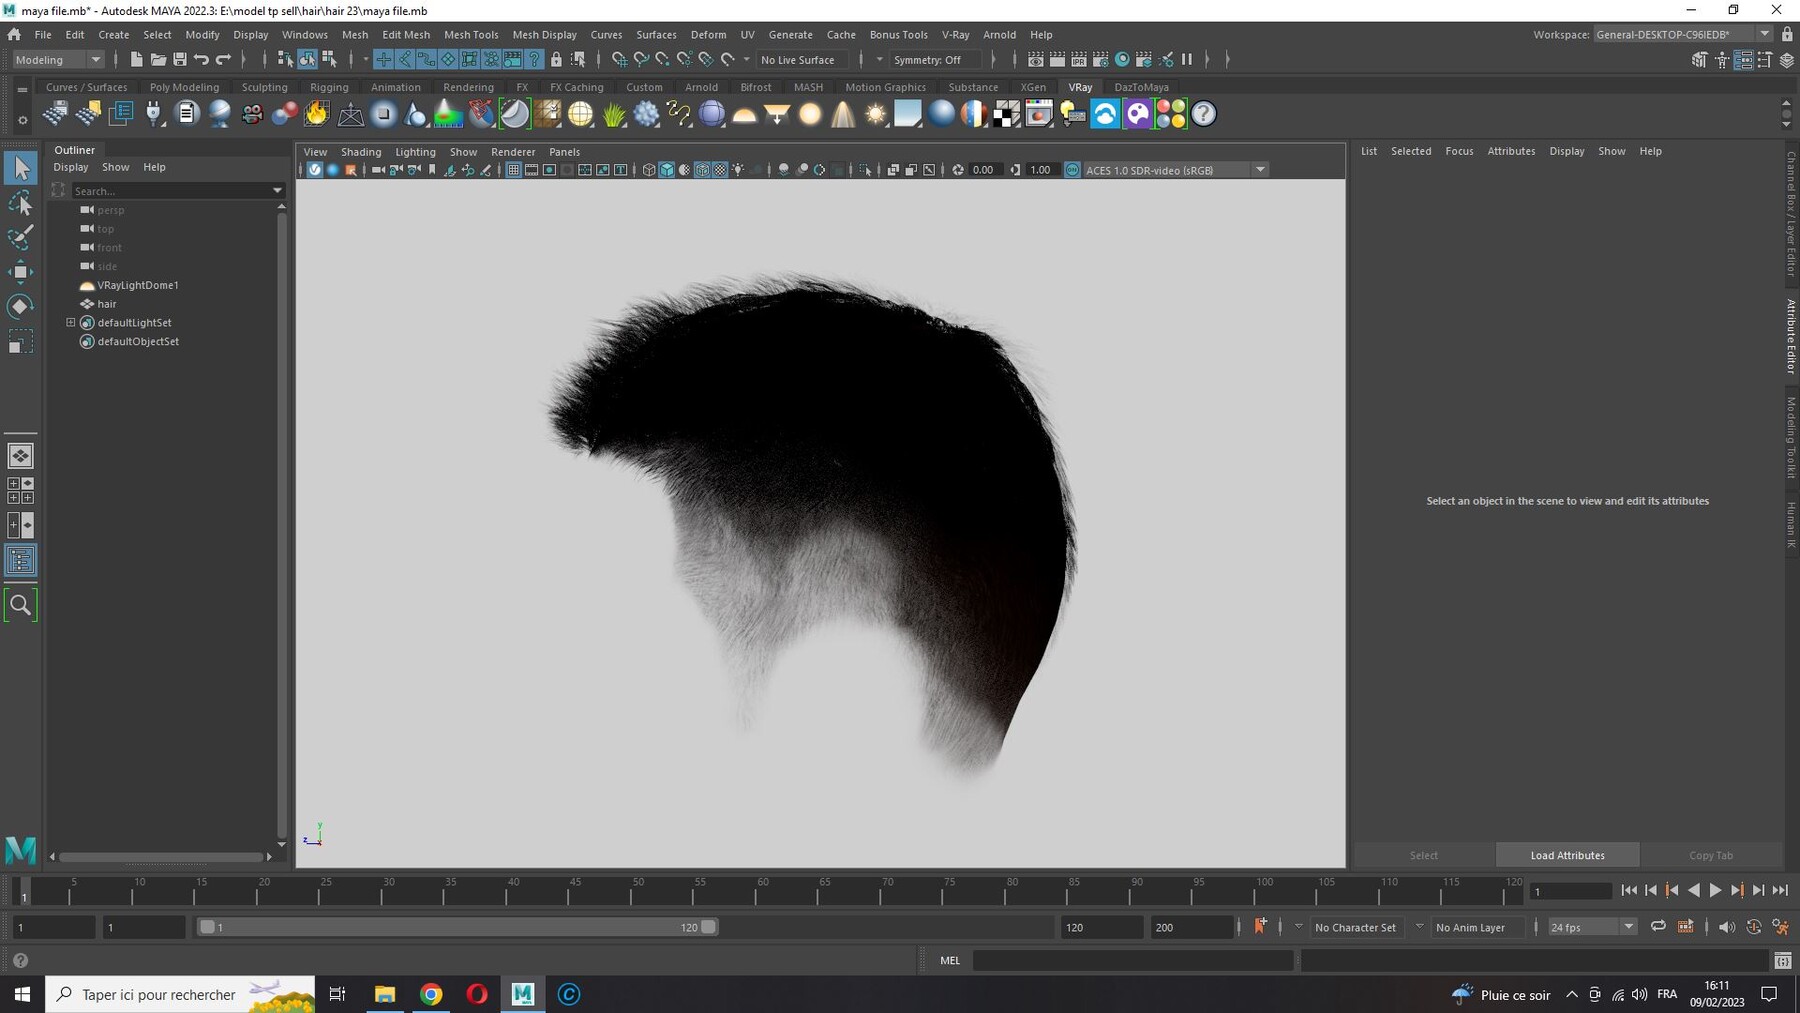Play the animation forwards
The image size is (1800, 1013).
point(1715,890)
